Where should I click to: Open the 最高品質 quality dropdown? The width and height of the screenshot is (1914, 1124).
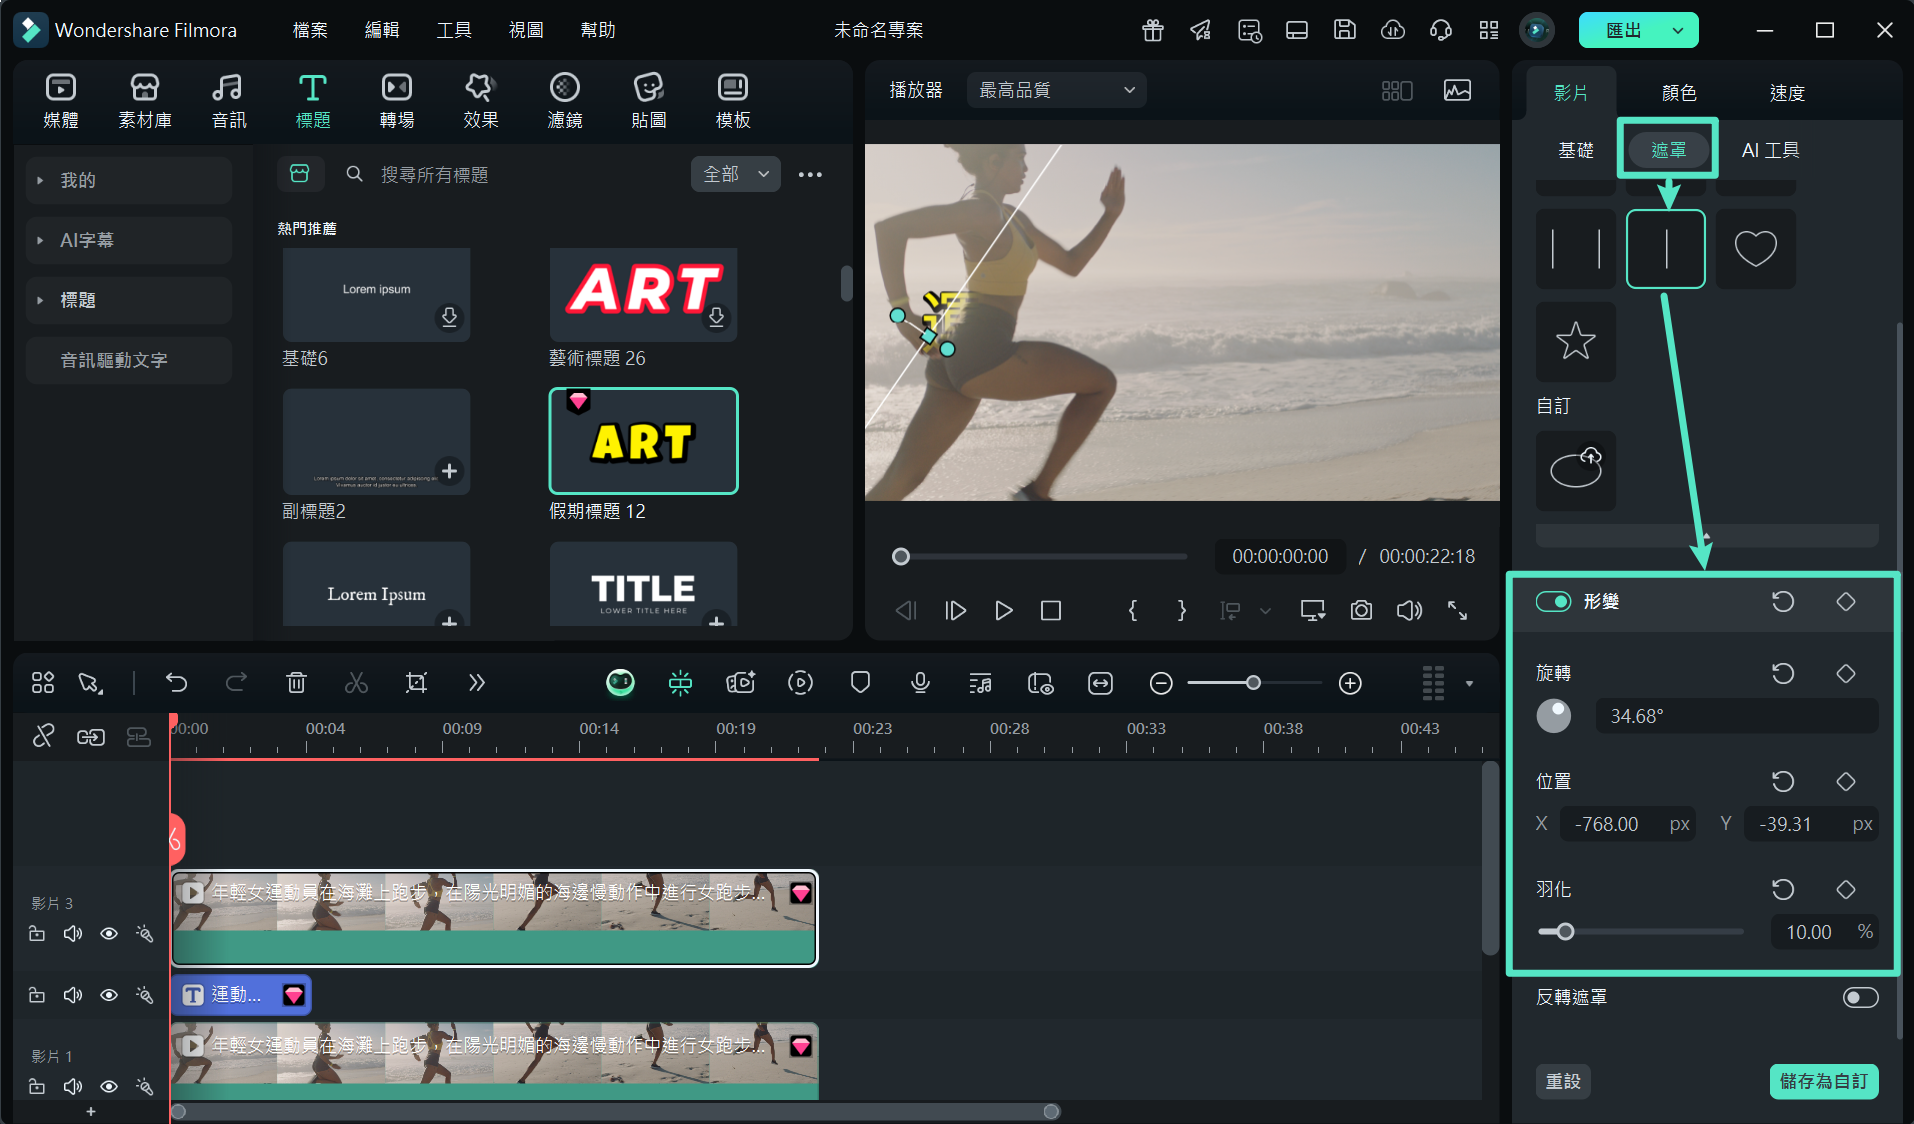pyautogui.click(x=1056, y=90)
